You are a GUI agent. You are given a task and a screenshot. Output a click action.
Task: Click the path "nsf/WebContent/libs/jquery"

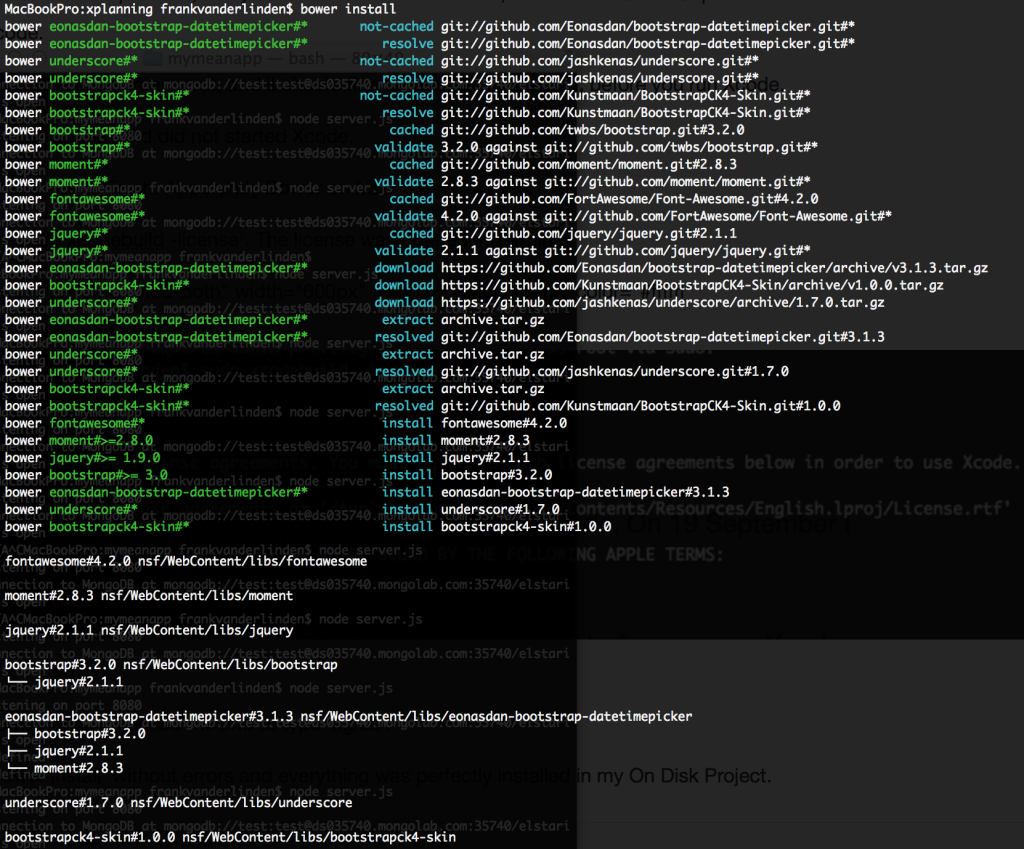tap(197, 631)
